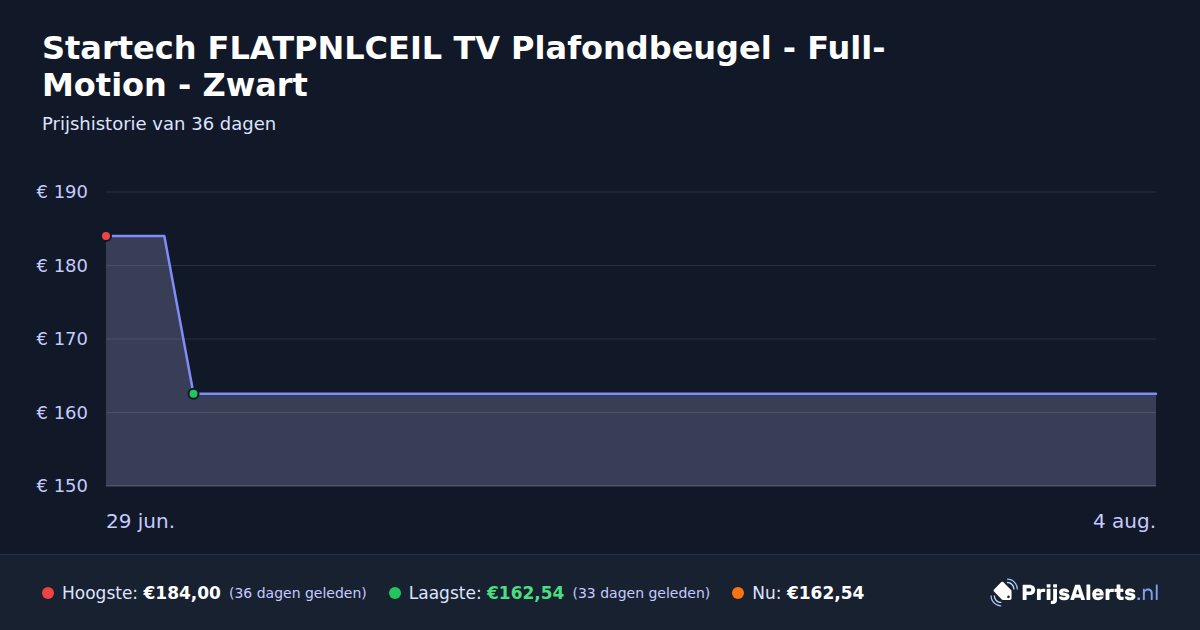1200x630 pixels.
Task: Click the 4 aug. end date label
Action: [x=1124, y=522]
